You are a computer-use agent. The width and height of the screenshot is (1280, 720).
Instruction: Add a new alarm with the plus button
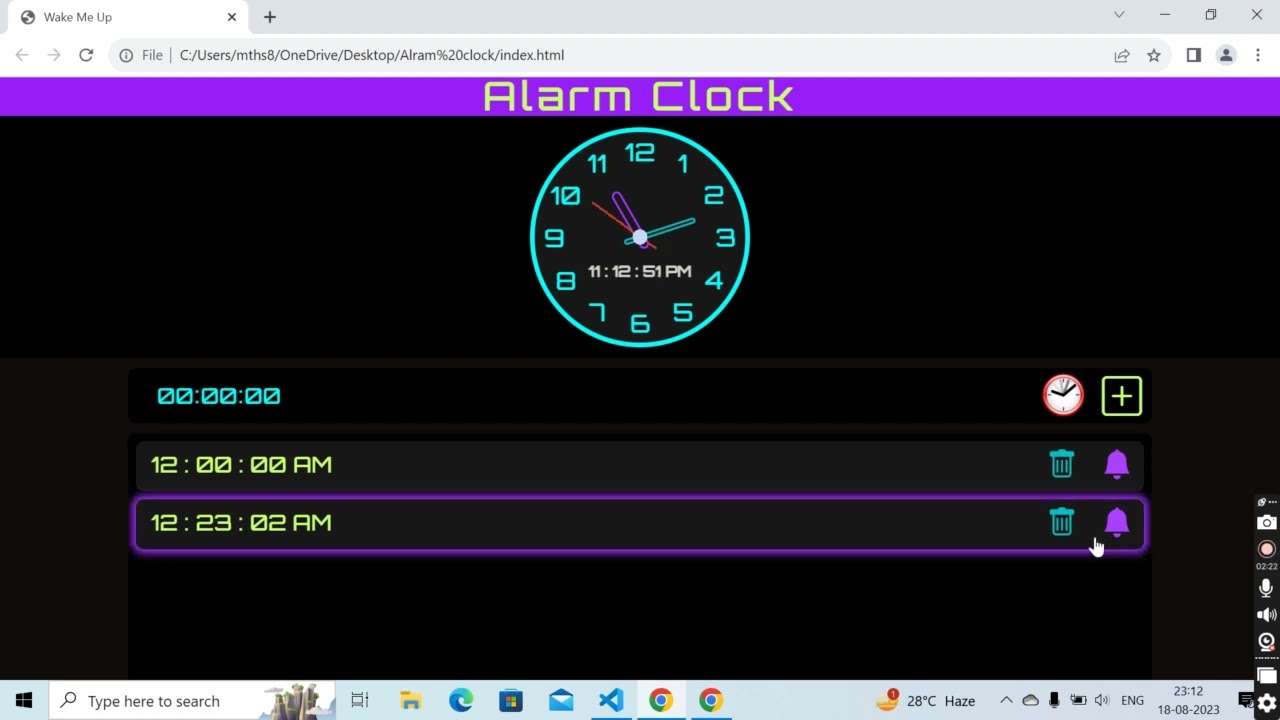pos(1122,396)
